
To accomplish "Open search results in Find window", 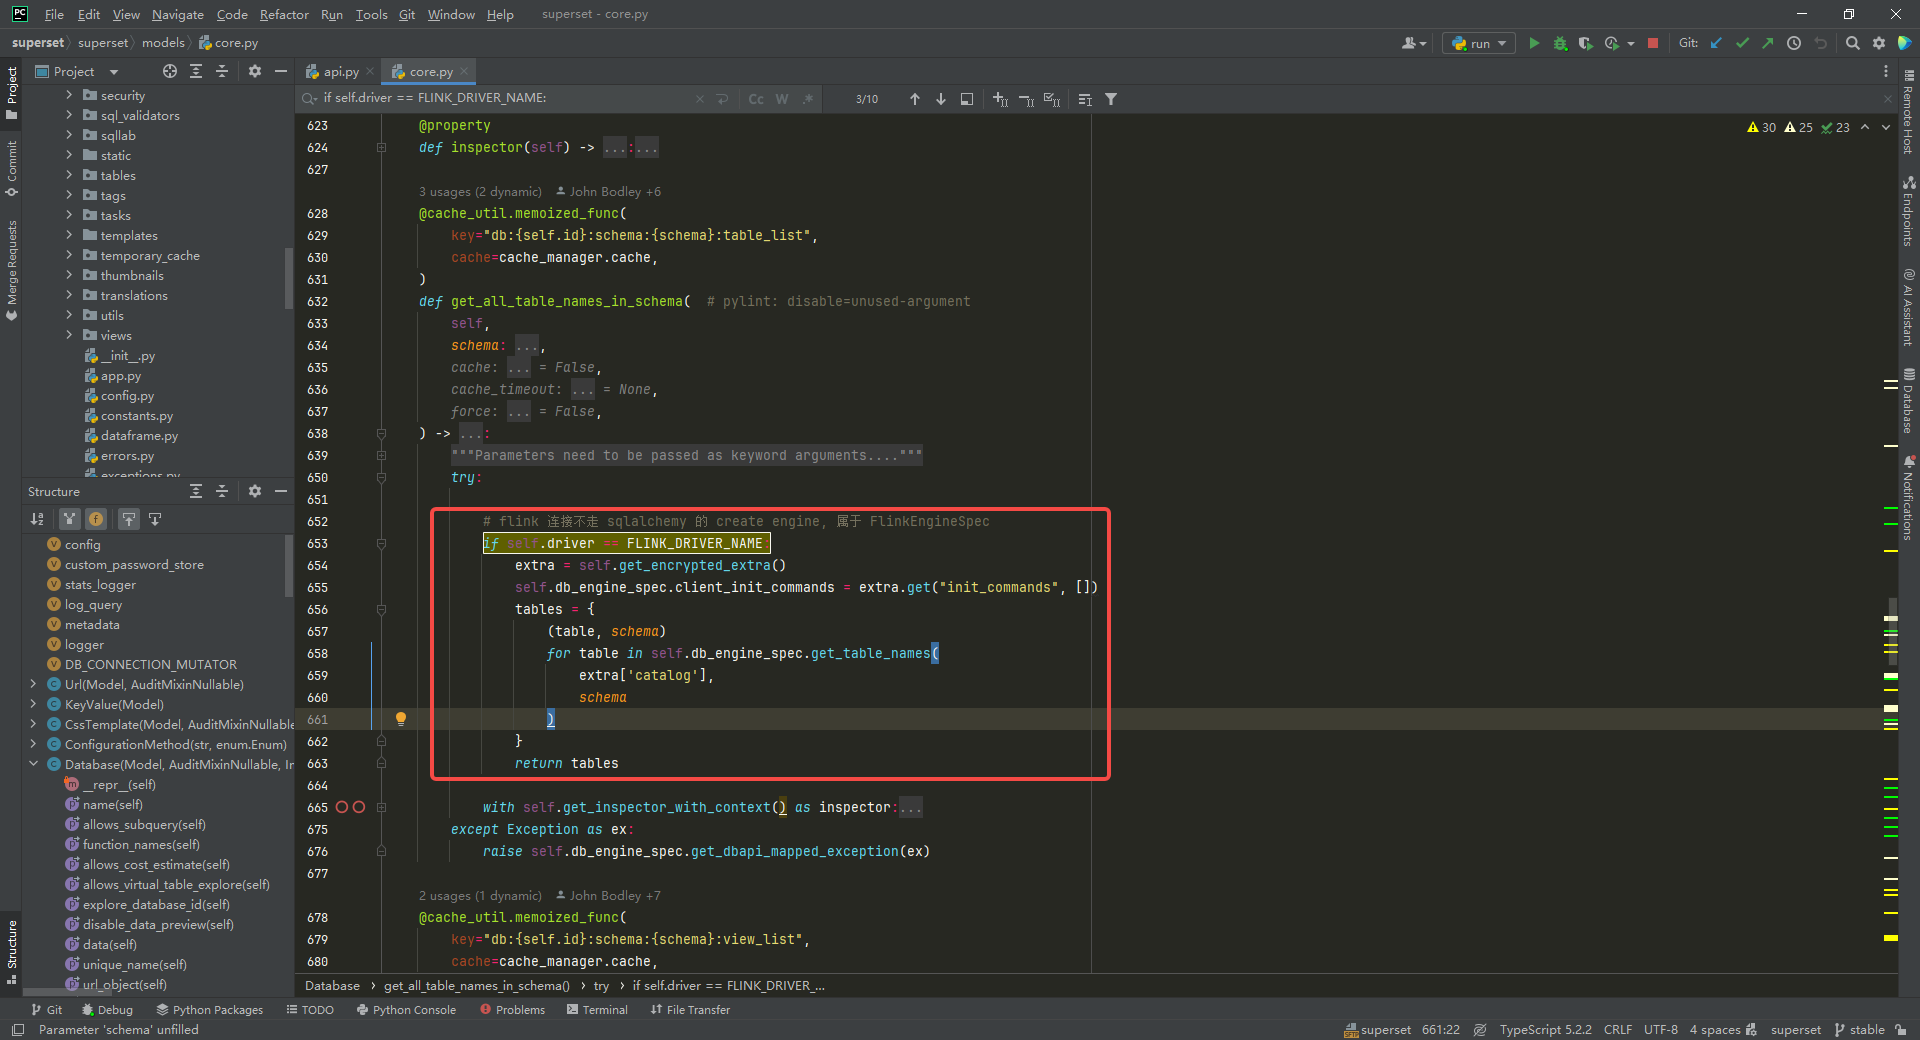I will (967, 99).
